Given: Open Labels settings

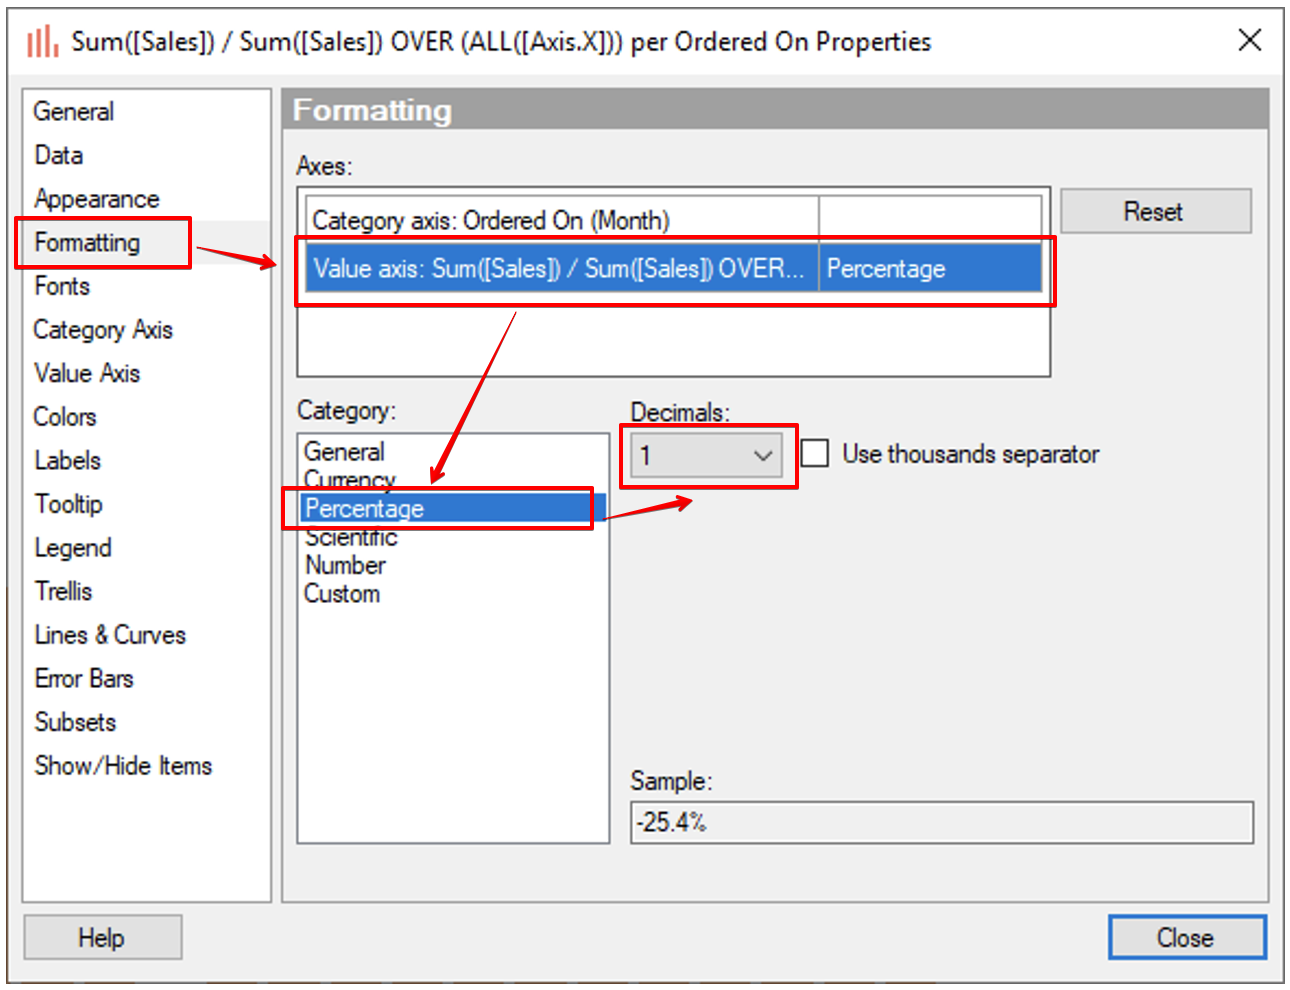Looking at the screenshot, I should (x=68, y=461).
